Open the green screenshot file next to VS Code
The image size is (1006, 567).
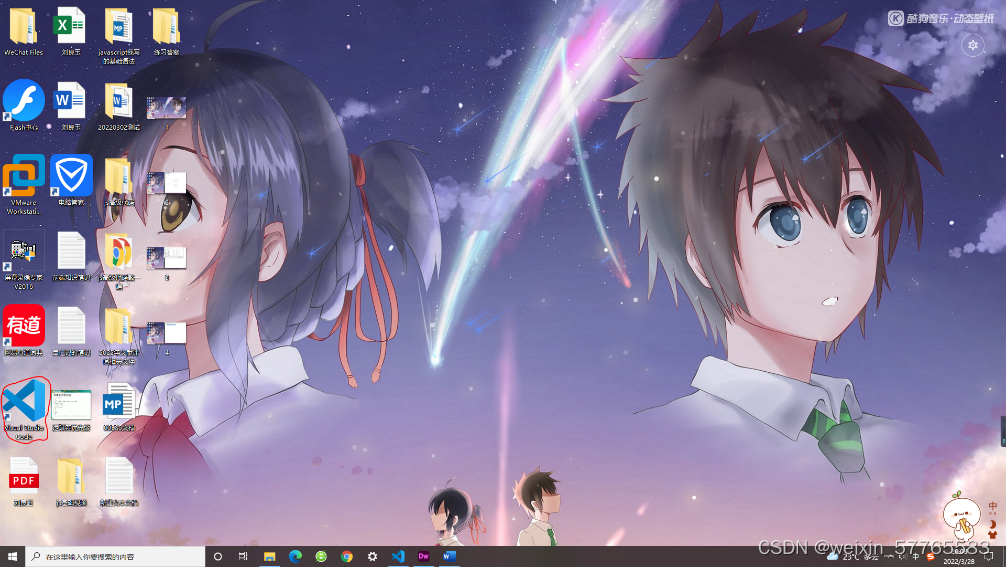click(71, 409)
